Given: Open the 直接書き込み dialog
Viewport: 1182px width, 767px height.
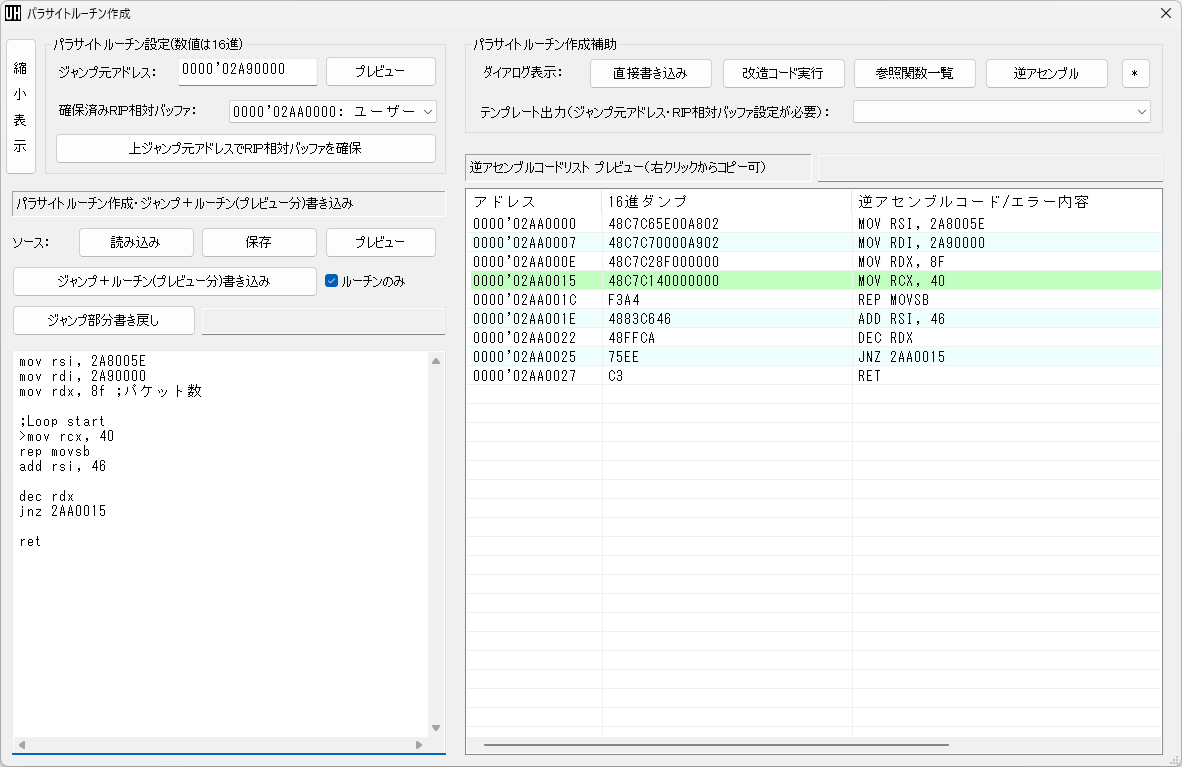Looking at the screenshot, I should pyautogui.click(x=650, y=73).
